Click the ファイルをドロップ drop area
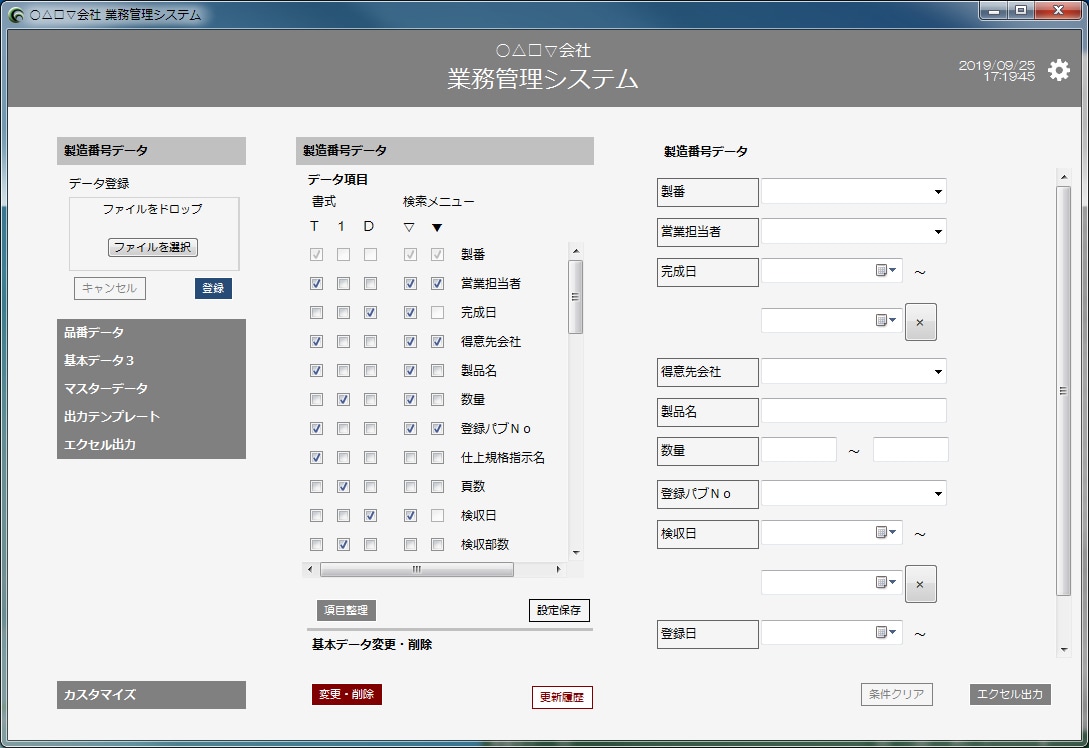1089x748 pixels. point(153,233)
